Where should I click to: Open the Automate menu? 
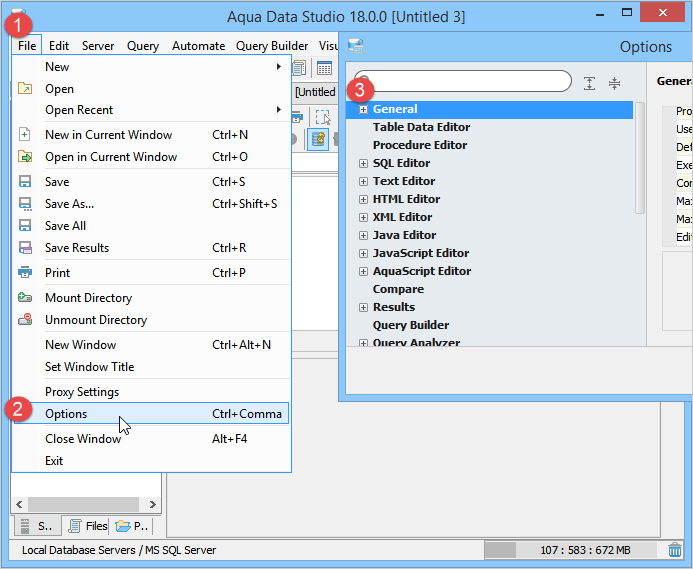pos(198,46)
